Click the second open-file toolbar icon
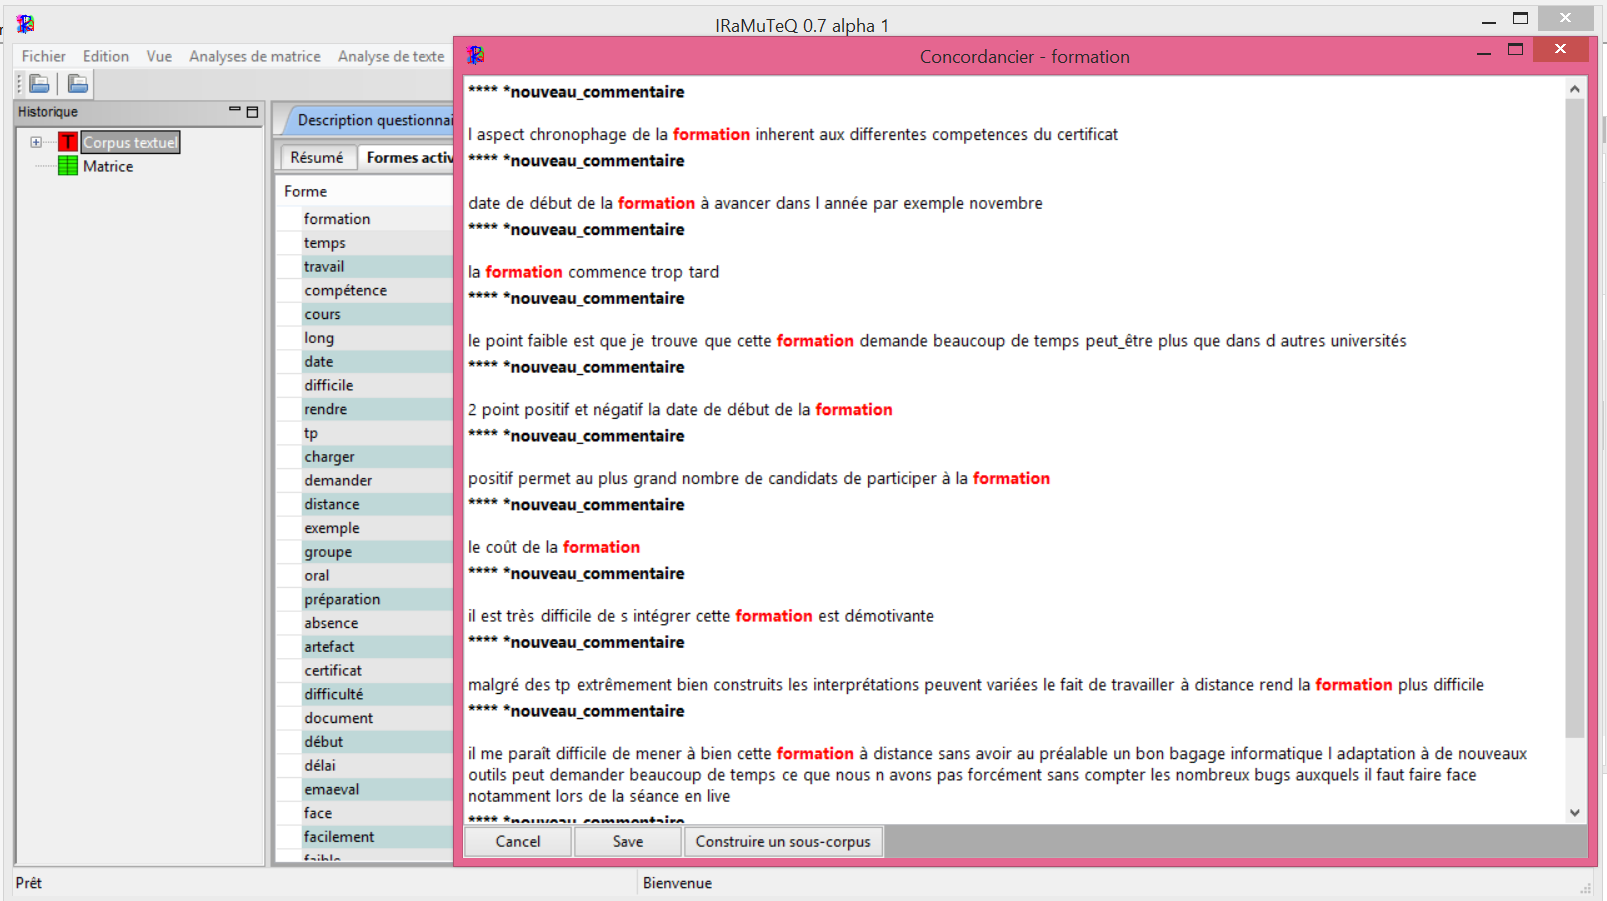Screen dimensions: 1607x901 (x=78, y=84)
